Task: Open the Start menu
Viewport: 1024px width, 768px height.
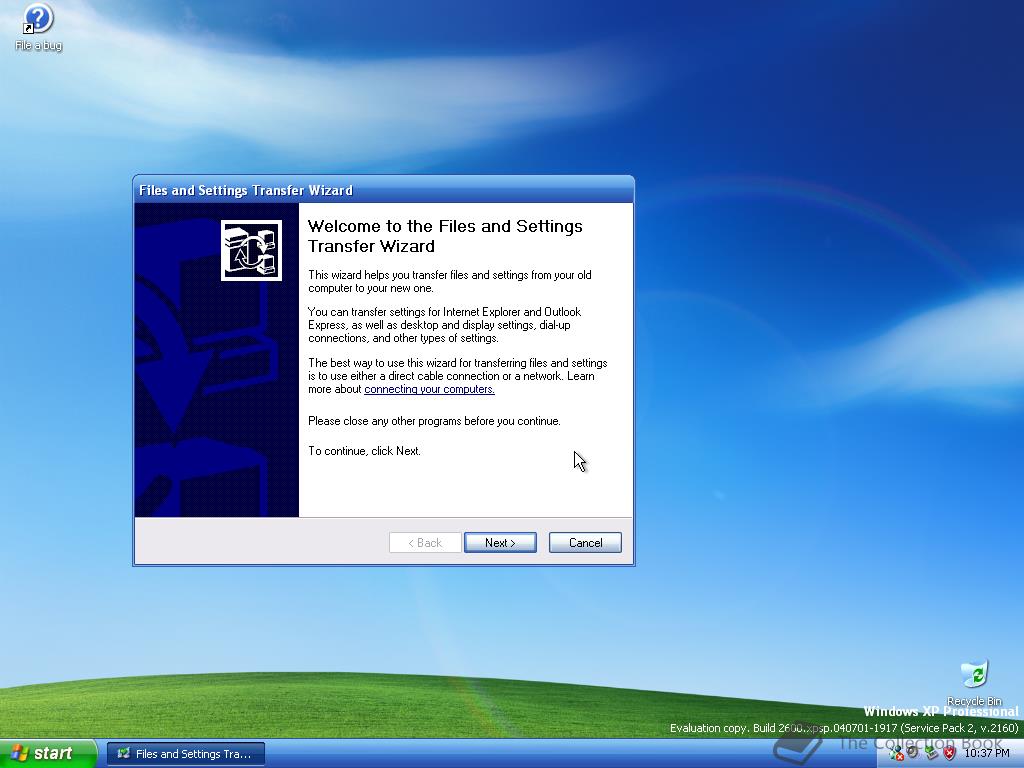Action: pyautogui.click(x=48, y=754)
